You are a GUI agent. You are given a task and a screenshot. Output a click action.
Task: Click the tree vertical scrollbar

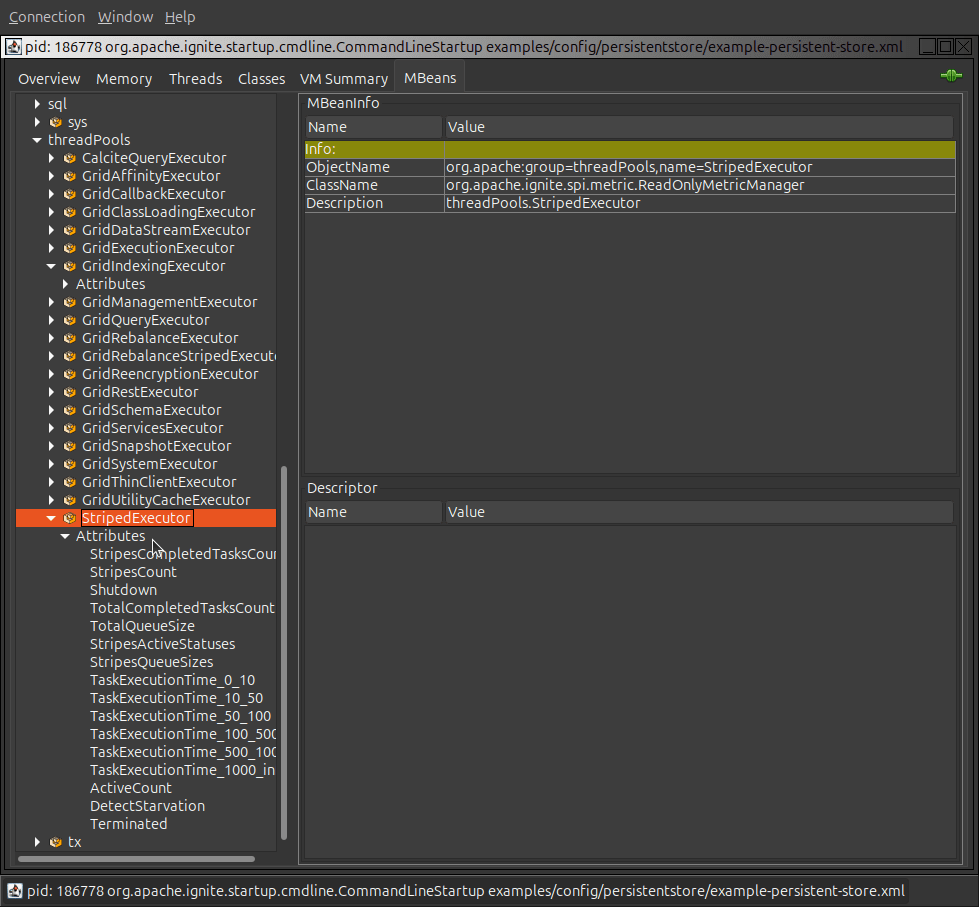click(284, 653)
